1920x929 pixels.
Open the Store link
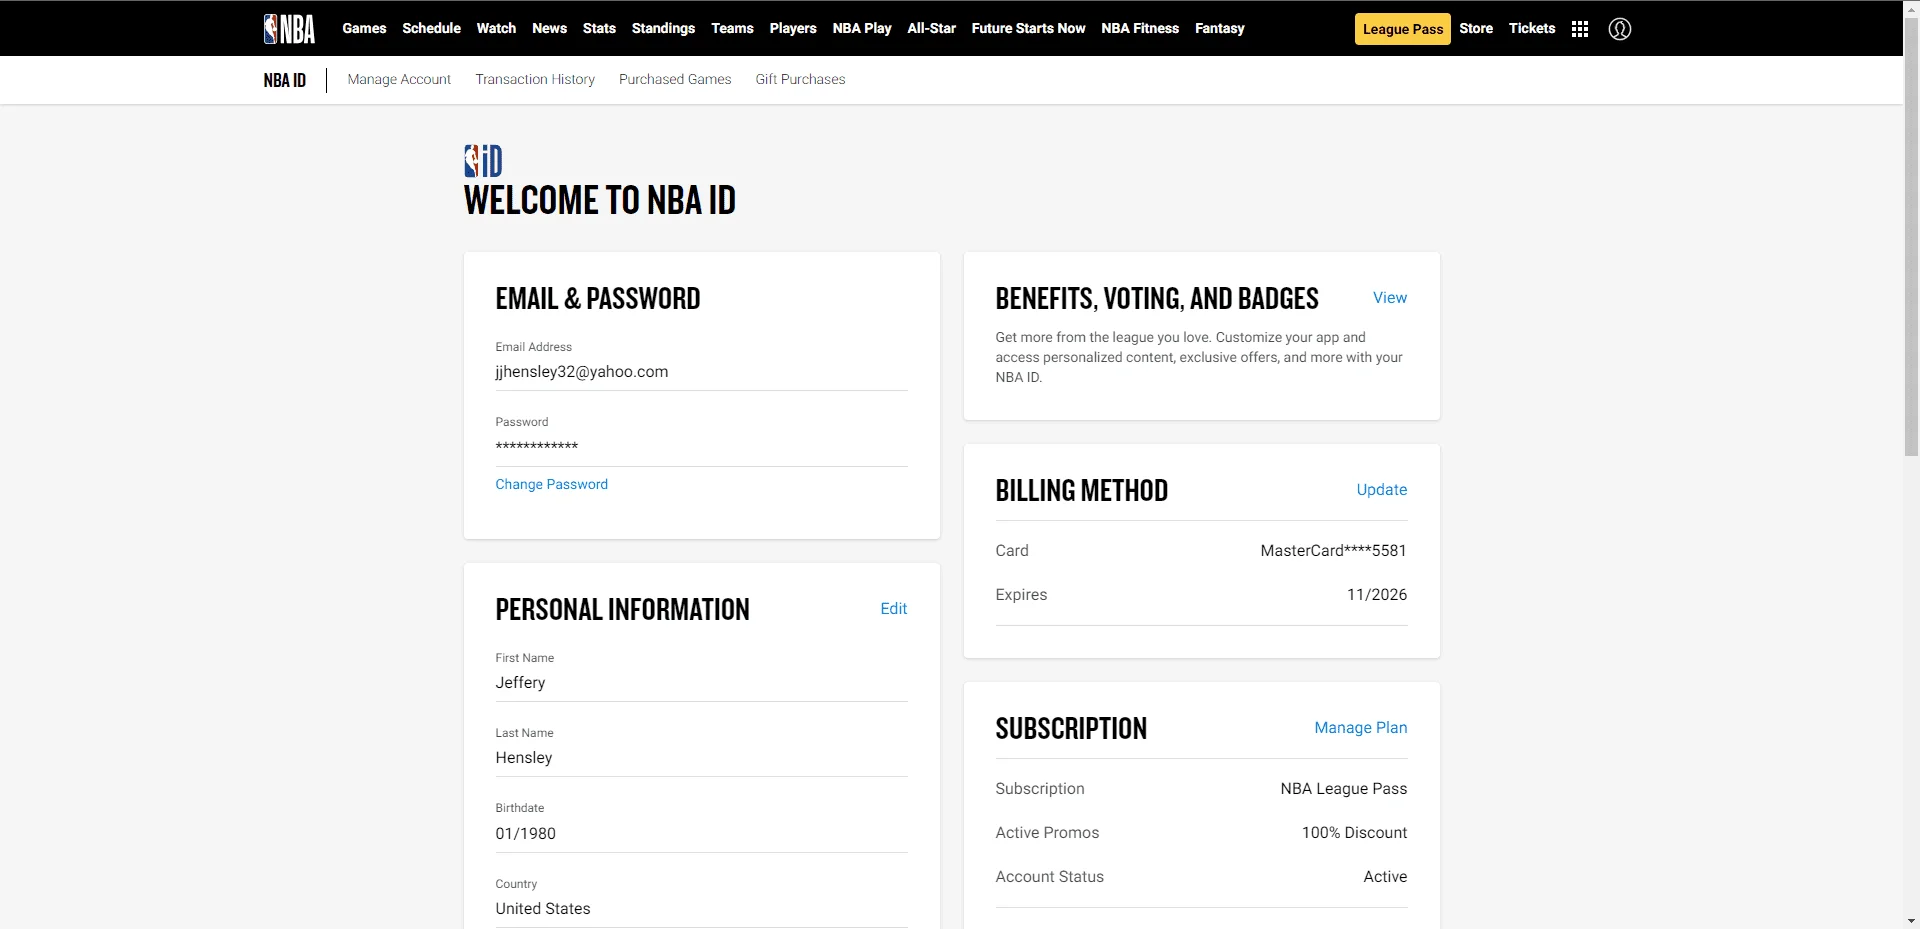coord(1476,28)
